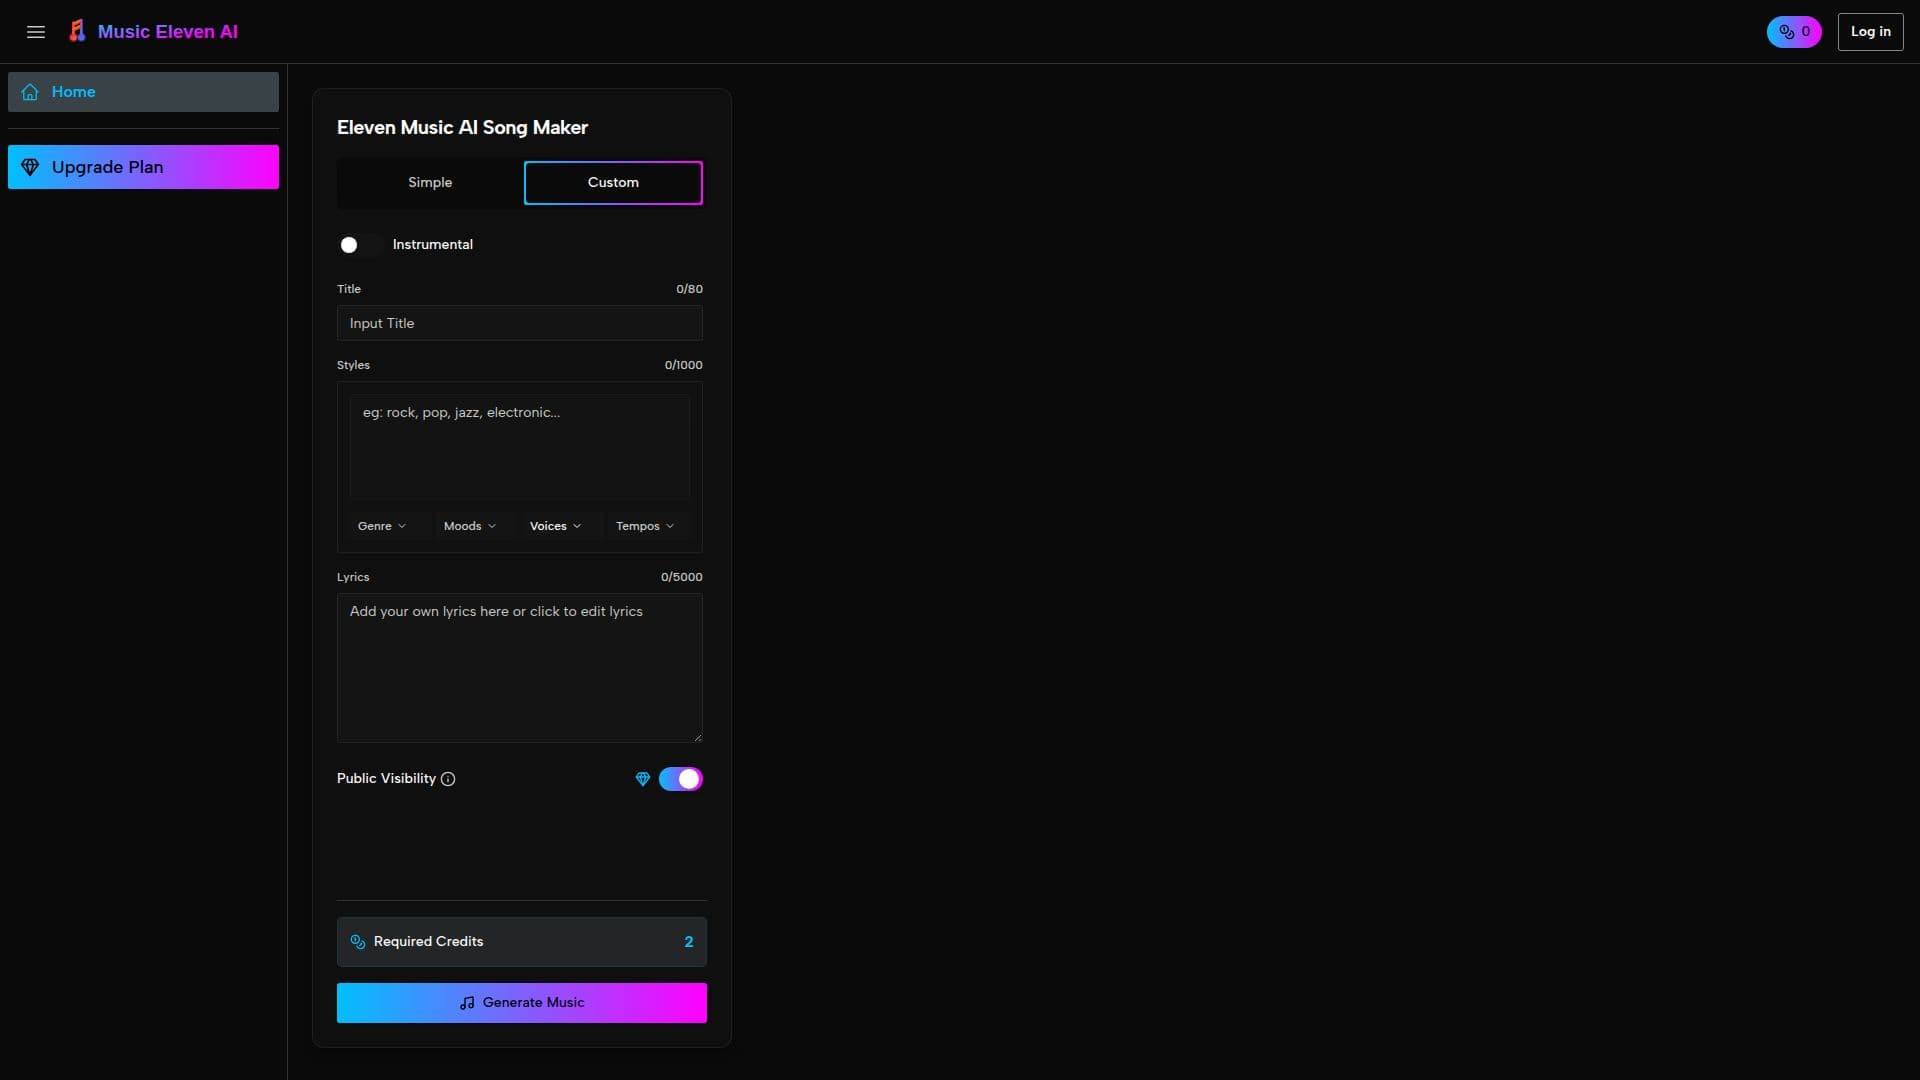The width and height of the screenshot is (1920, 1080).
Task: Click the Log in button
Action: click(x=1870, y=32)
